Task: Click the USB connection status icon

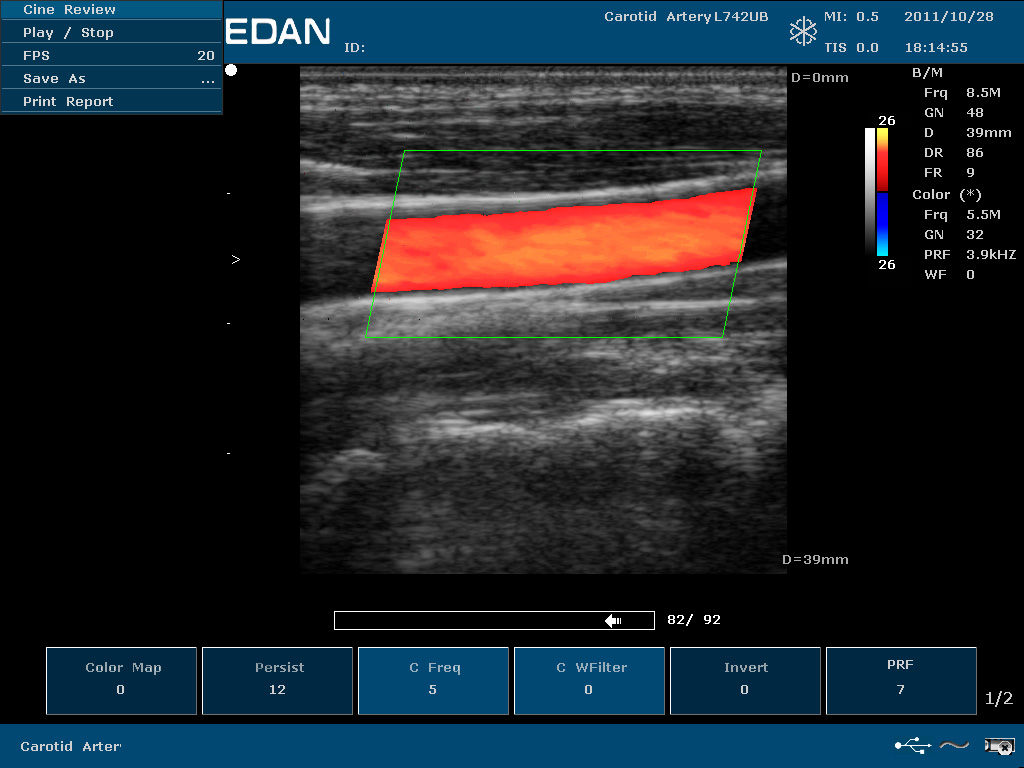Action: pyautogui.click(x=912, y=745)
